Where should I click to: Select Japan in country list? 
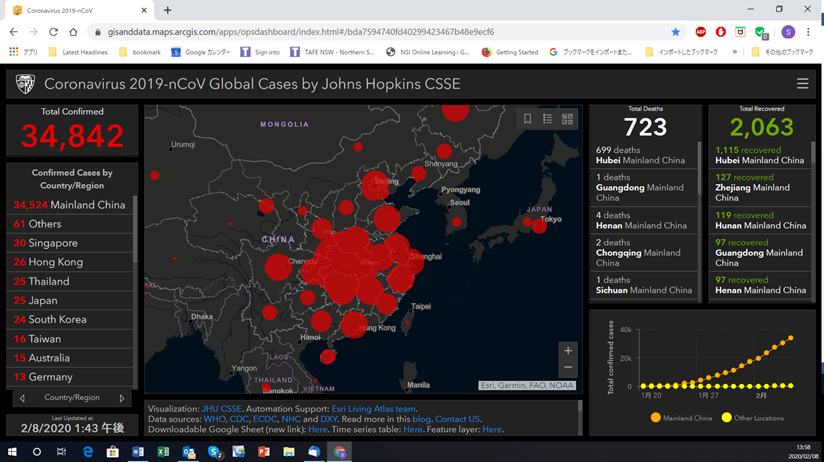coord(69,300)
